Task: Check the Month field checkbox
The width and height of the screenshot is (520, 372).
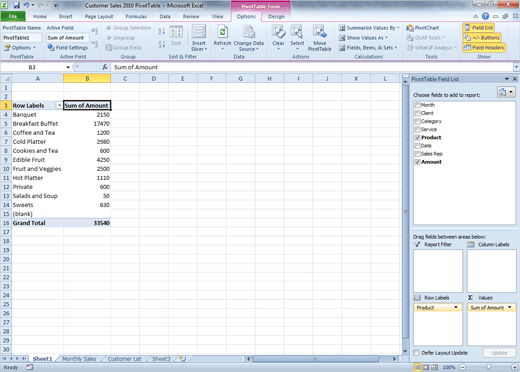Action: click(417, 105)
